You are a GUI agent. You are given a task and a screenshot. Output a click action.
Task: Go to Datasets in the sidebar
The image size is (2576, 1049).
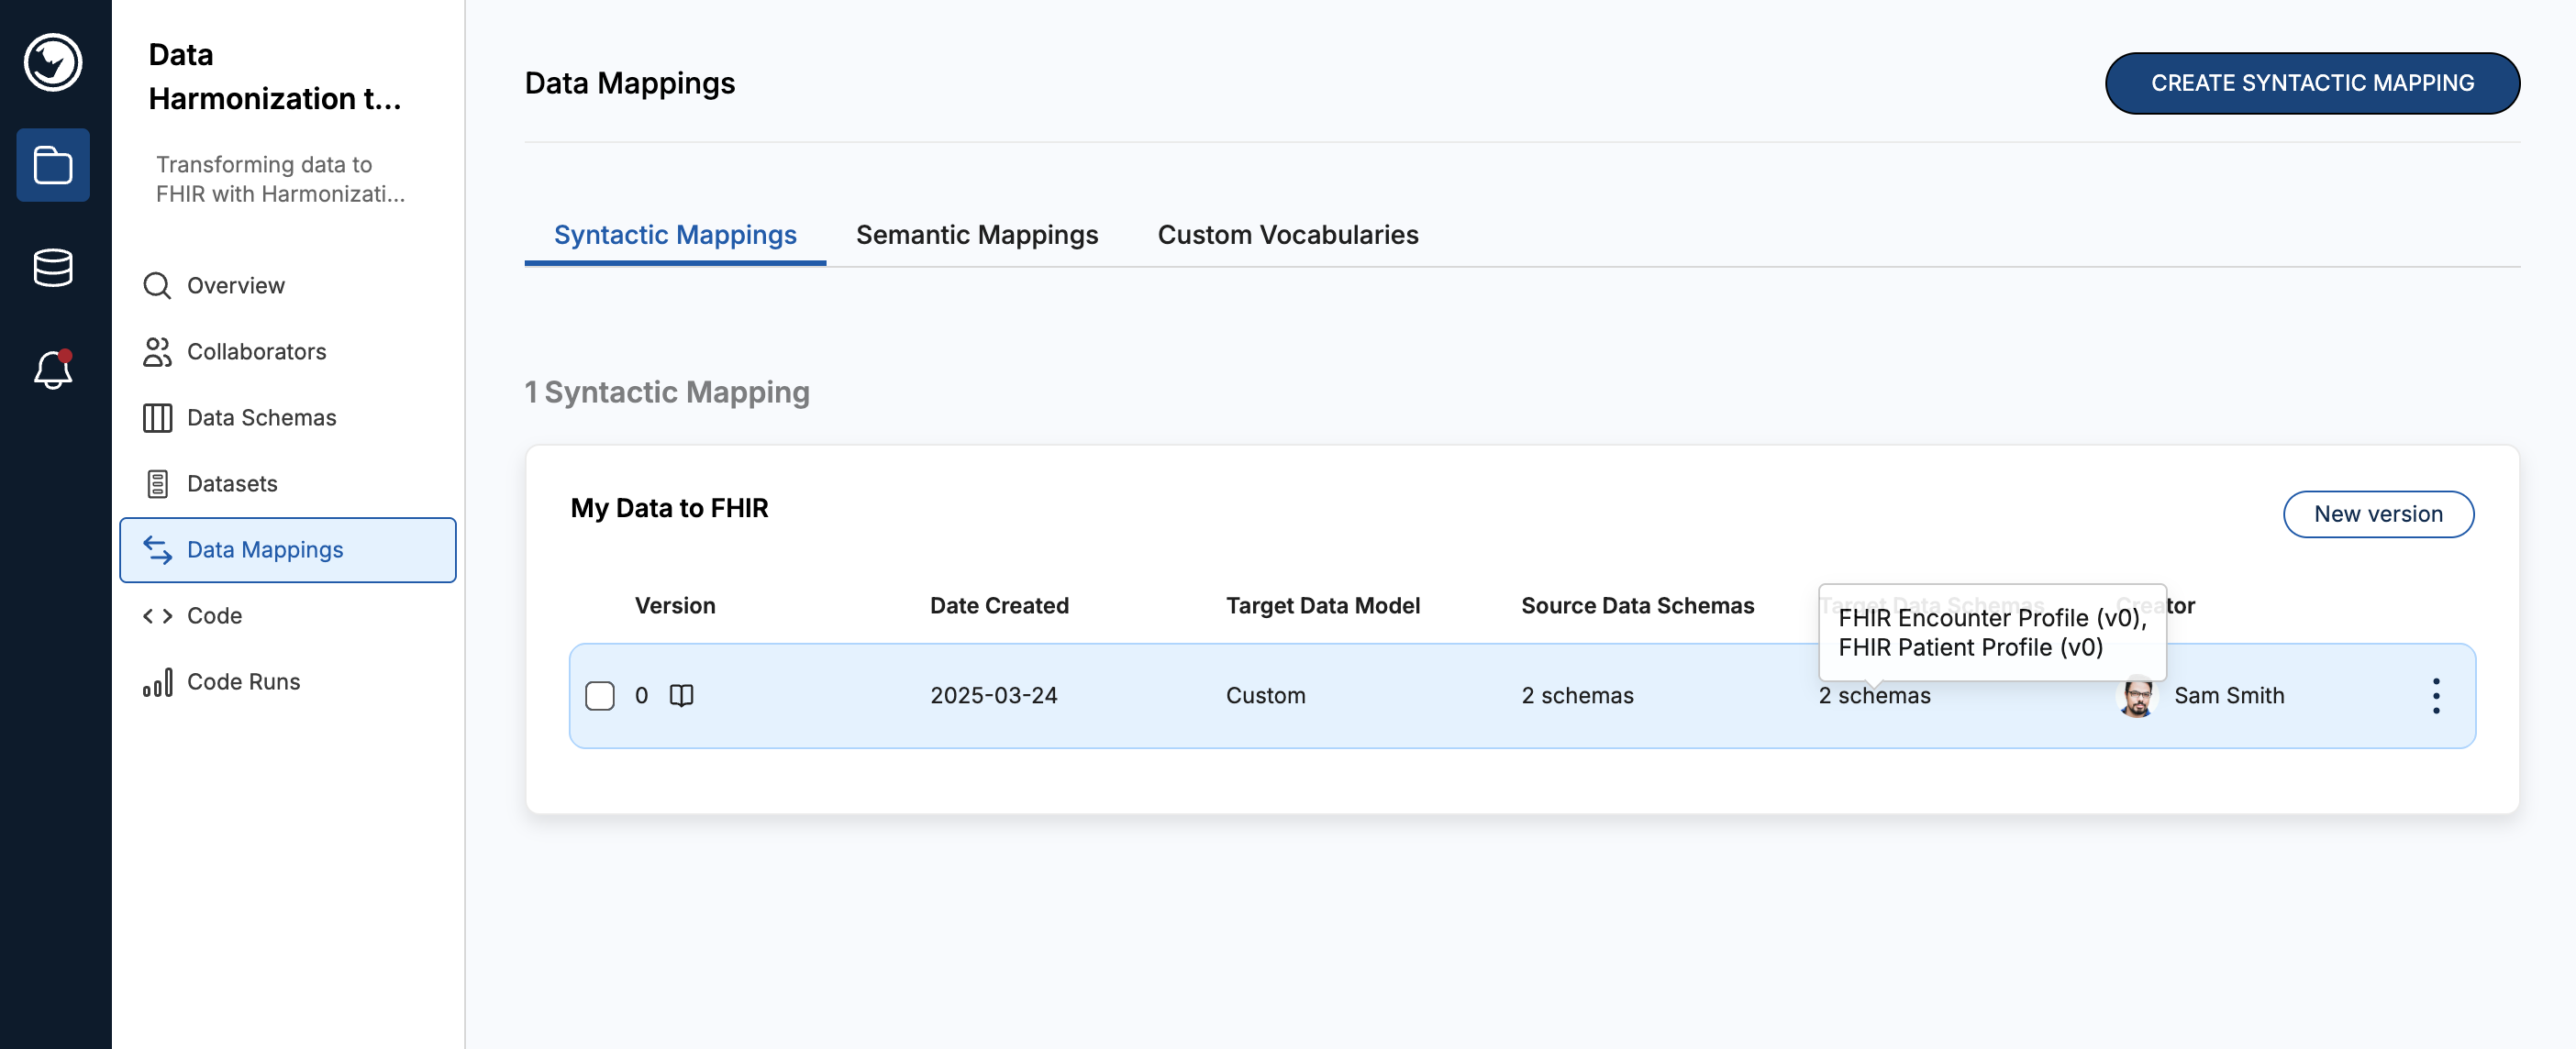point(288,484)
